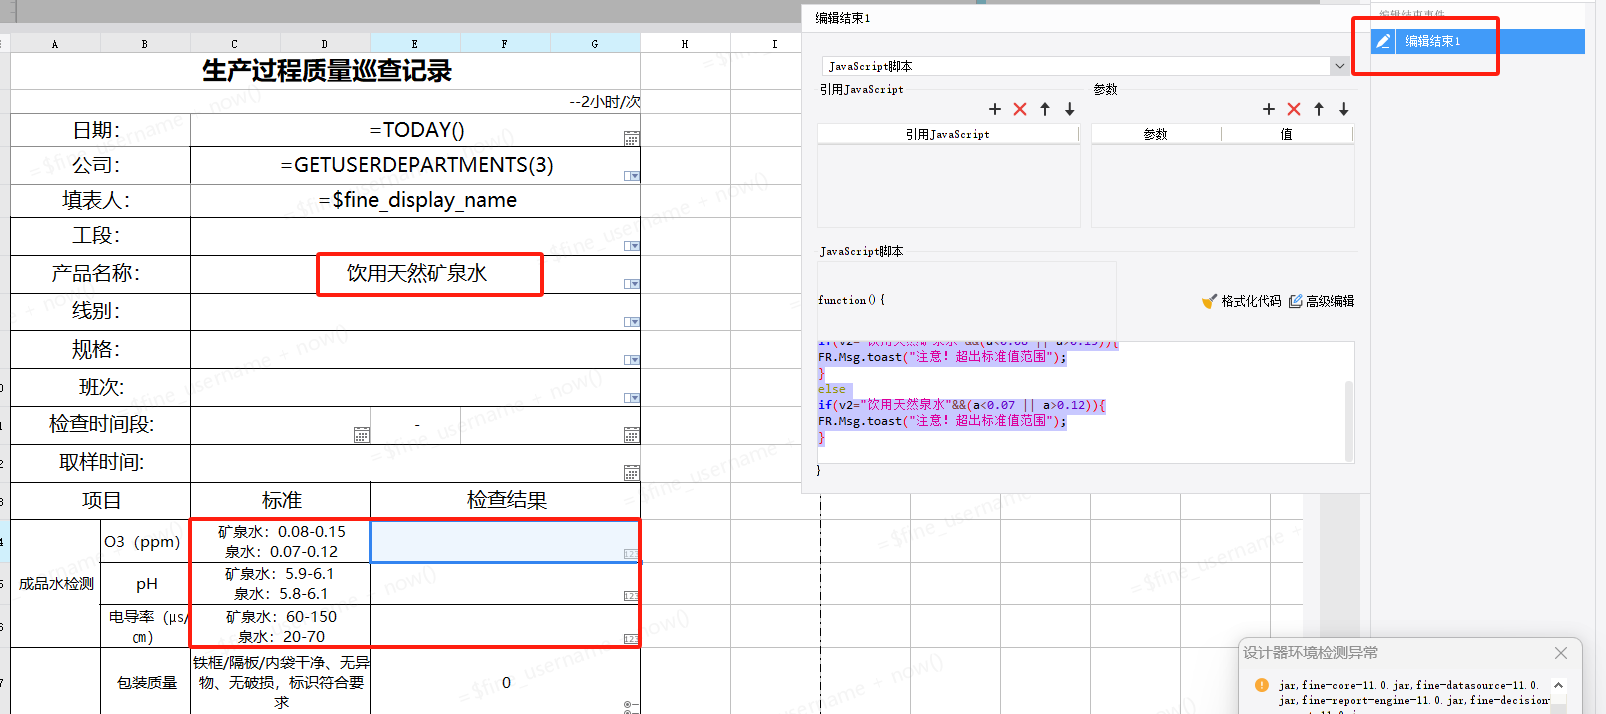Click the dropdown widget marker in 公司 row

[x=631, y=176]
